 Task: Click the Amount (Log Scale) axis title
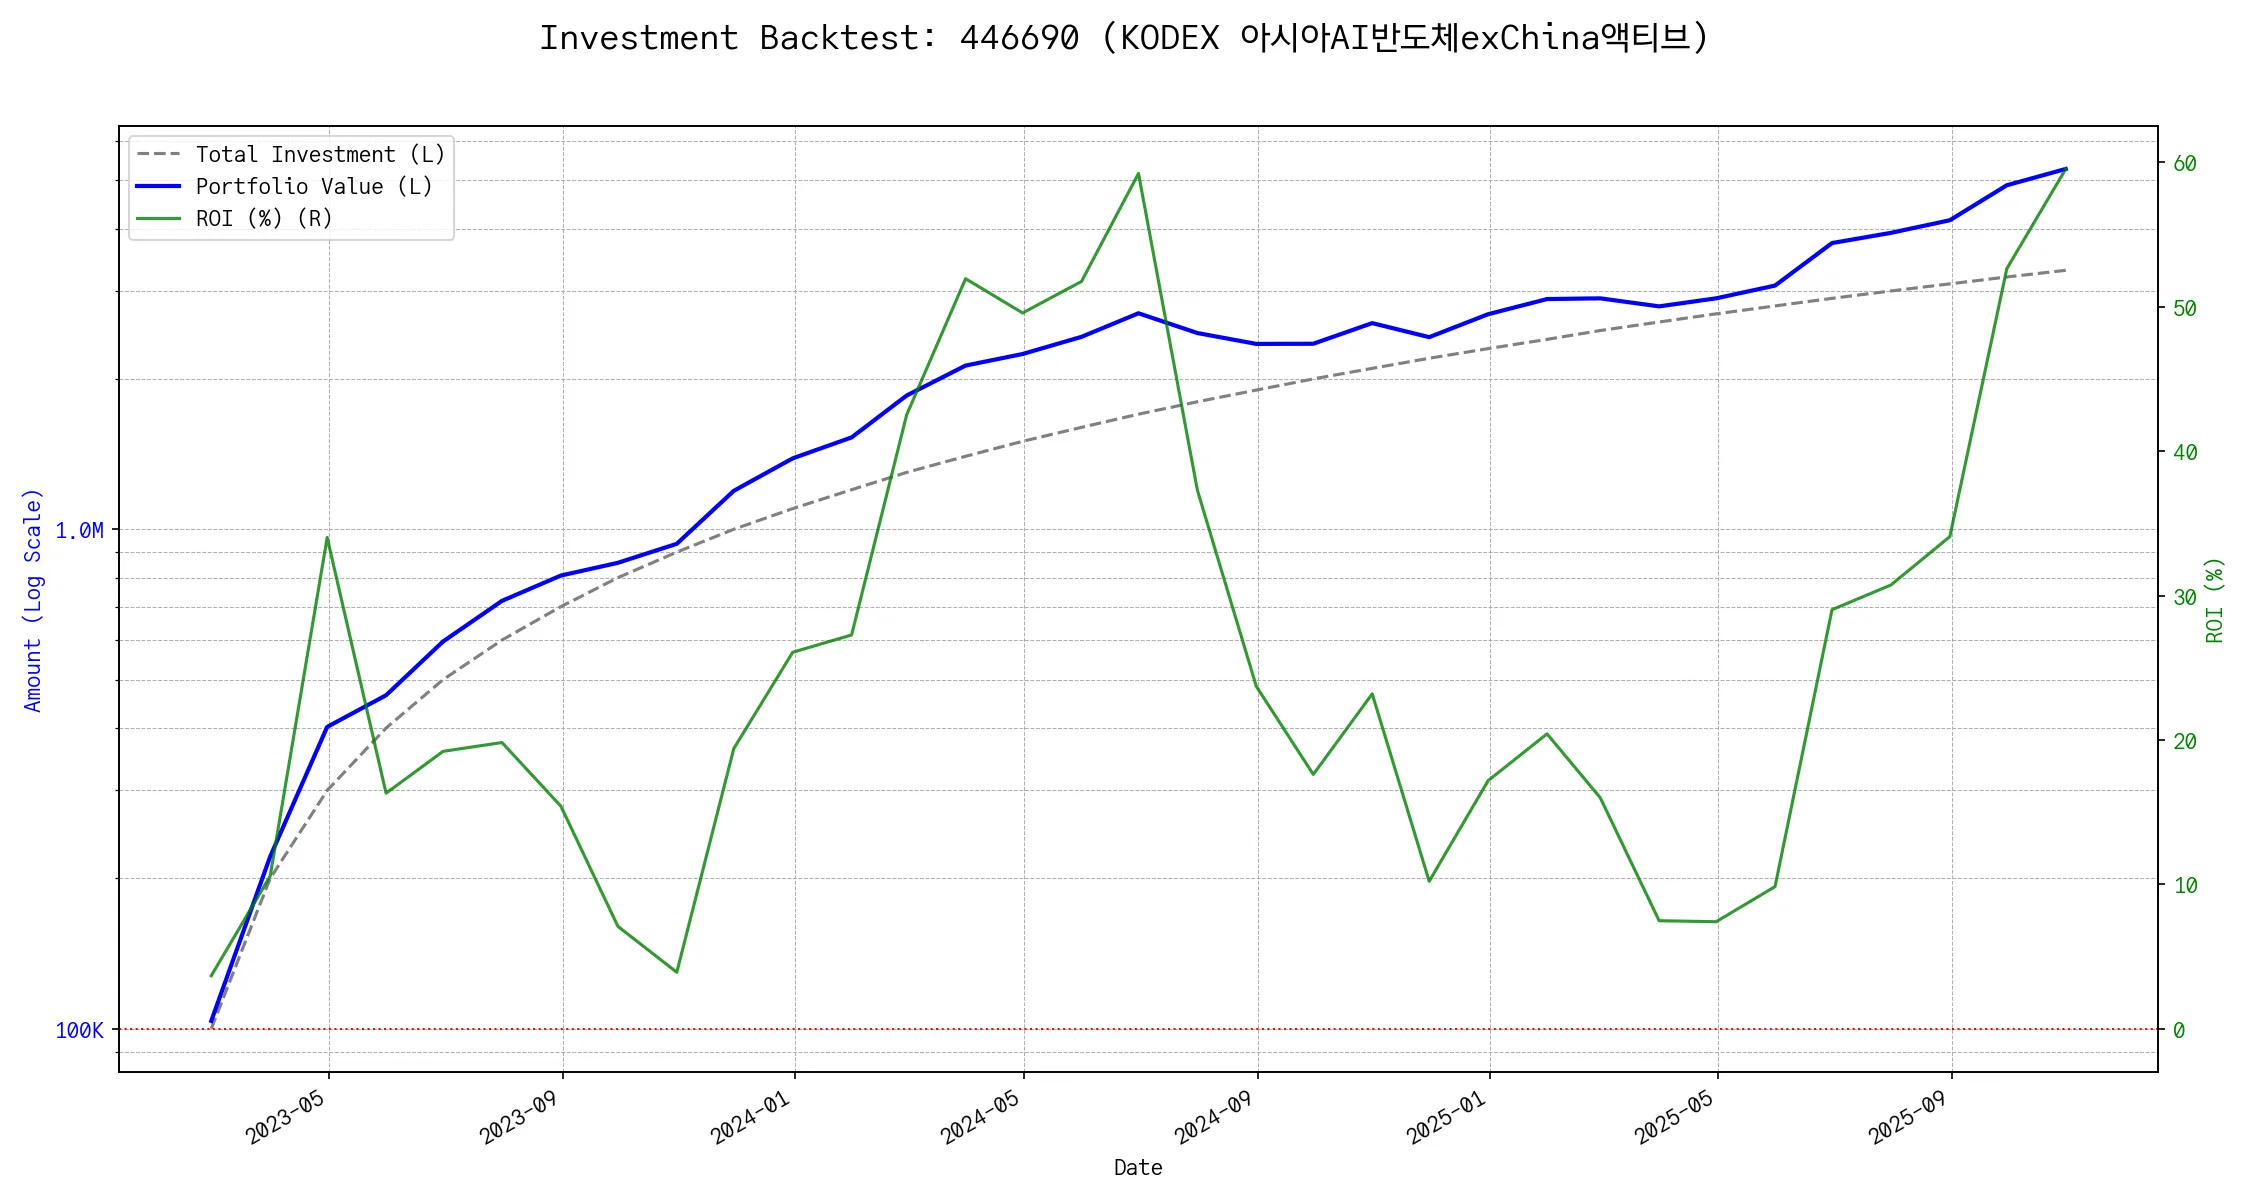click(33, 600)
